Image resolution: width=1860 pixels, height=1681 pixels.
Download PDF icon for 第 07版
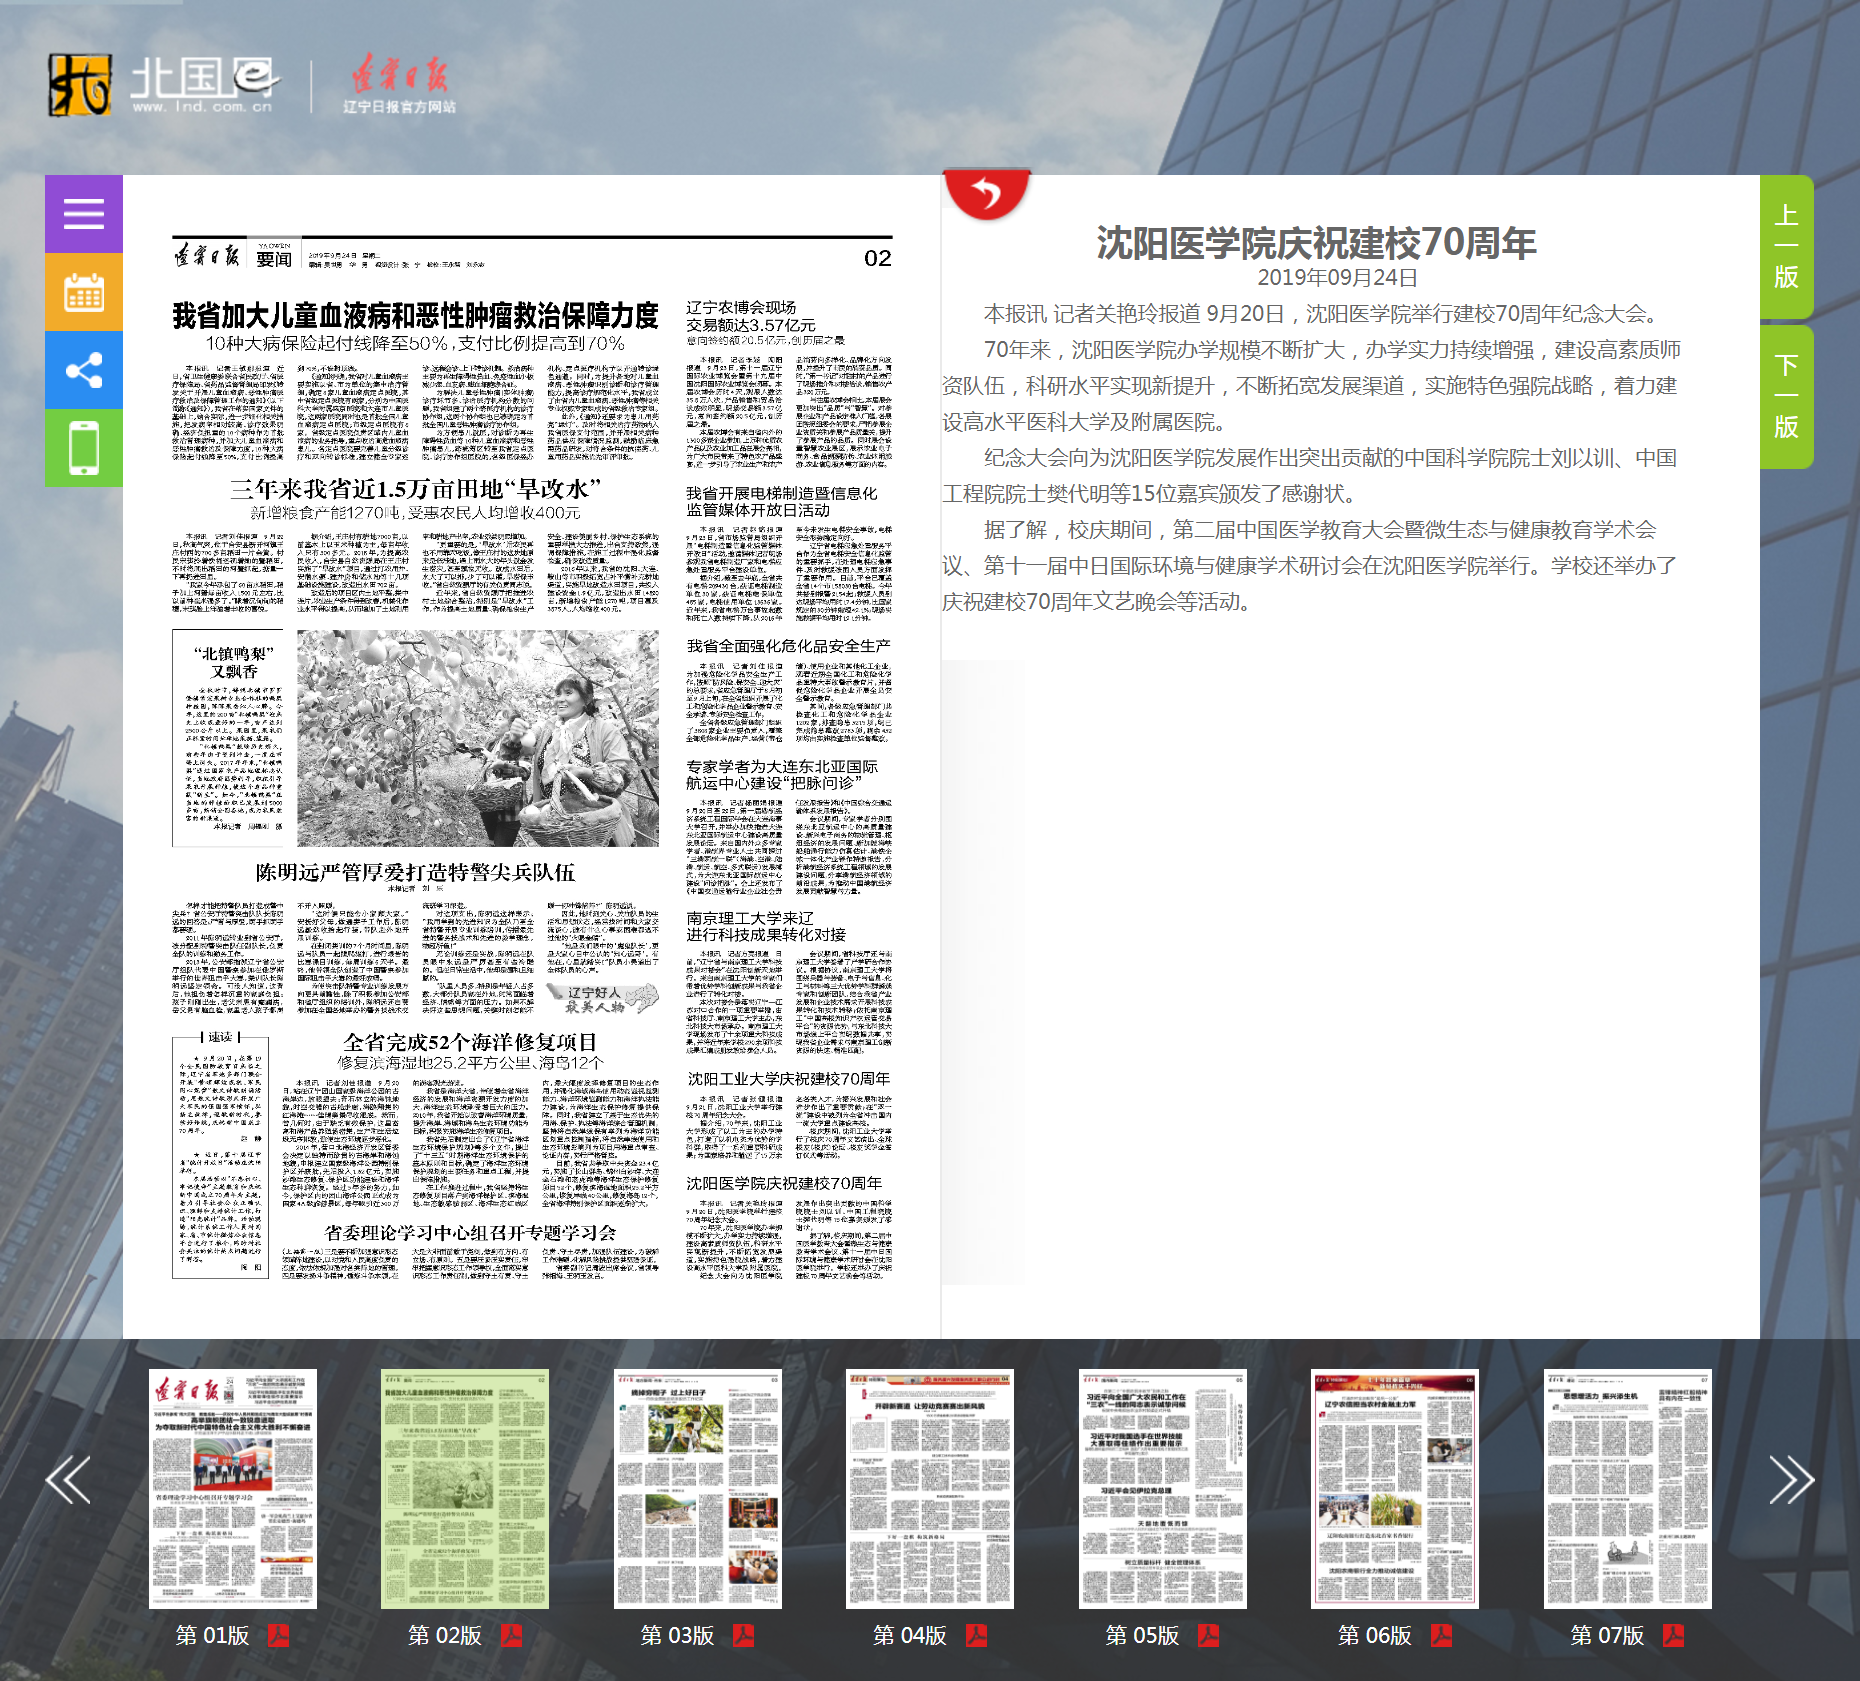[x=1673, y=1635]
